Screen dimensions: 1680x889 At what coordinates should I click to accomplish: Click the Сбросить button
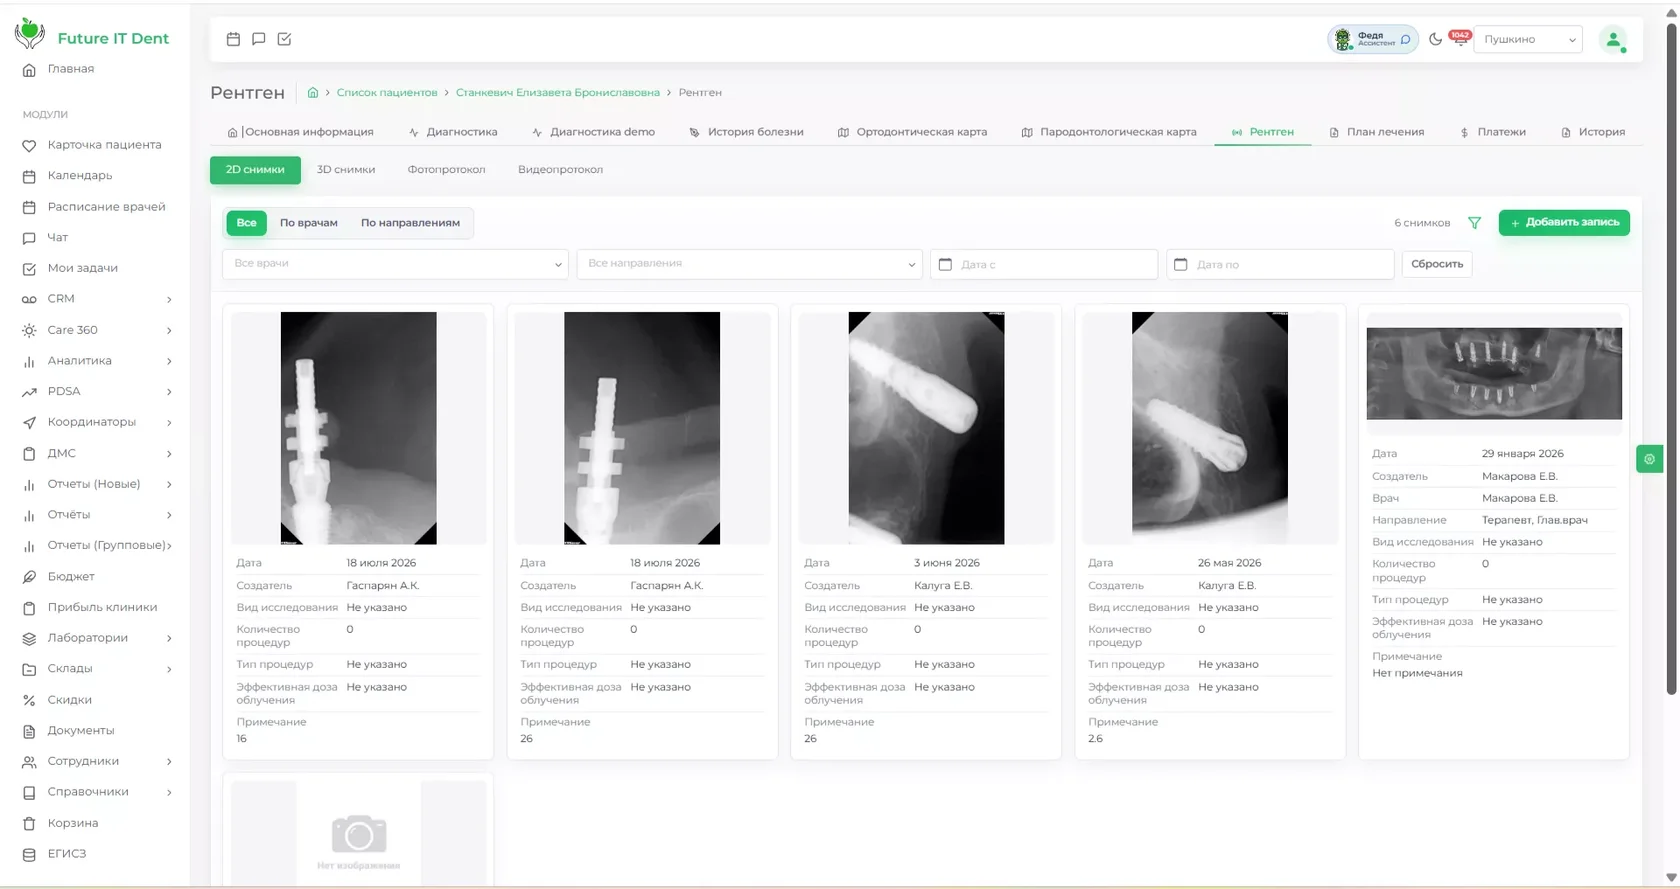pyautogui.click(x=1437, y=264)
